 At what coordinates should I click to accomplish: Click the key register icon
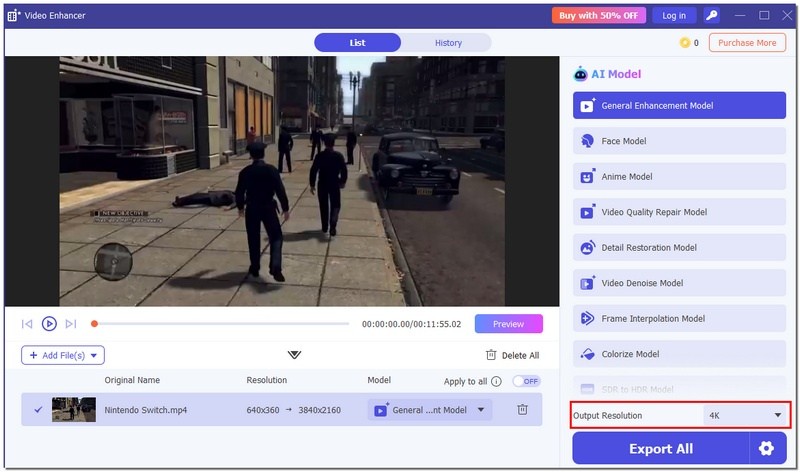711,15
